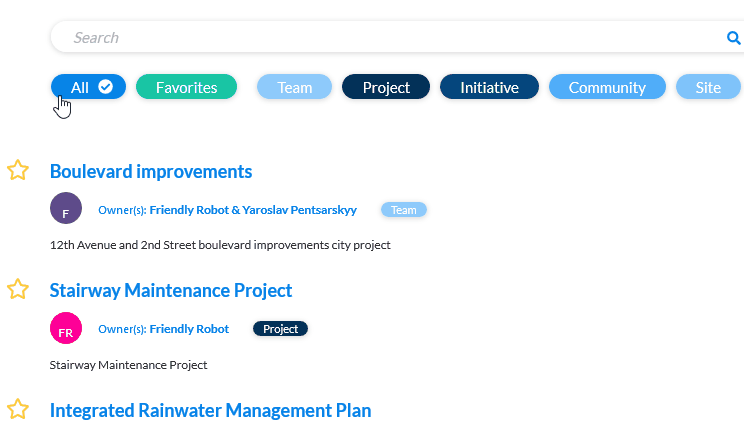Image resolution: width=744 pixels, height=422 pixels.
Task: Click the pink FR owner avatar
Action: click(x=66, y=328)
